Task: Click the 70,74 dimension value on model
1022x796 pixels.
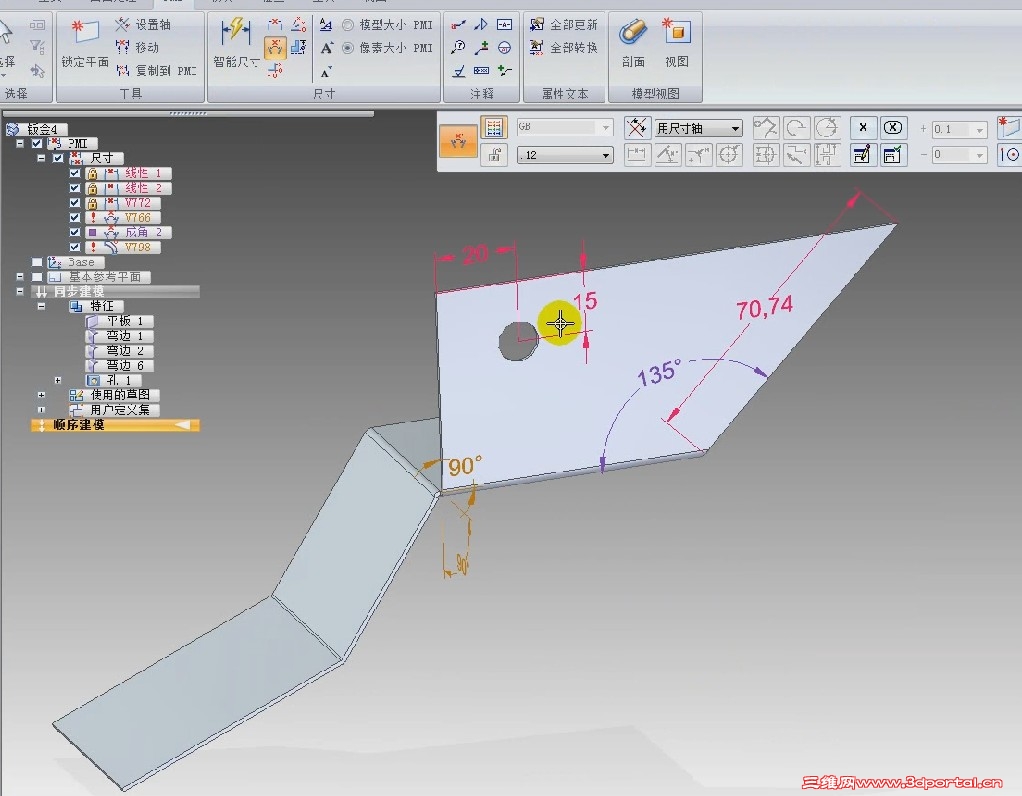Action: tap(764, 307)
